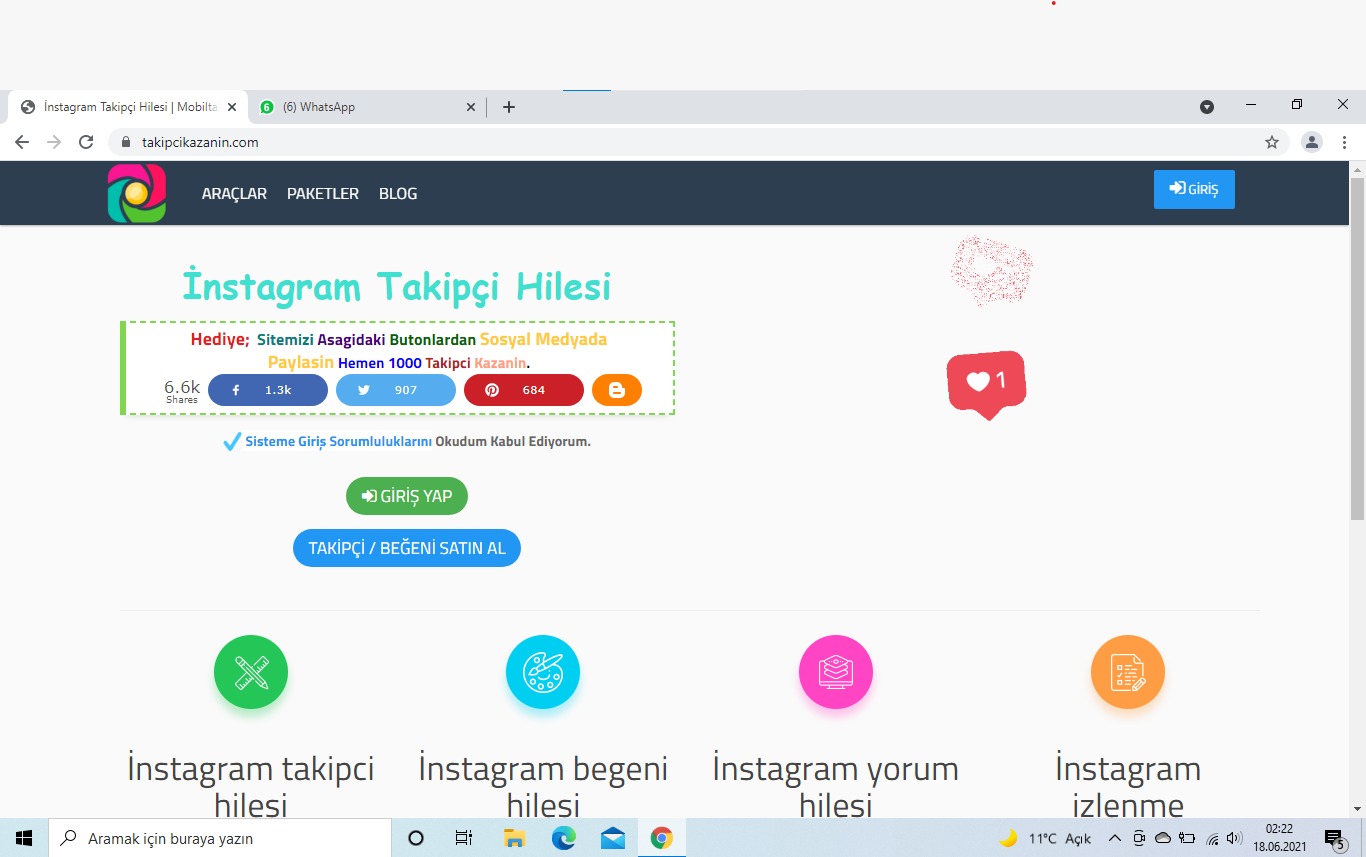Open Meet Now from the system tray
This screenshot has height=857, width=1366.
(x=1139, y=838)
